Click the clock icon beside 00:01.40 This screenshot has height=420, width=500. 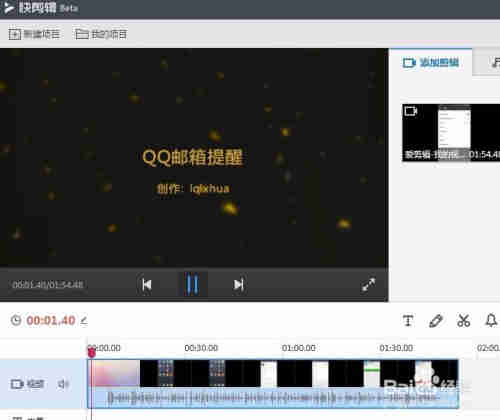[x=16, y=320]
